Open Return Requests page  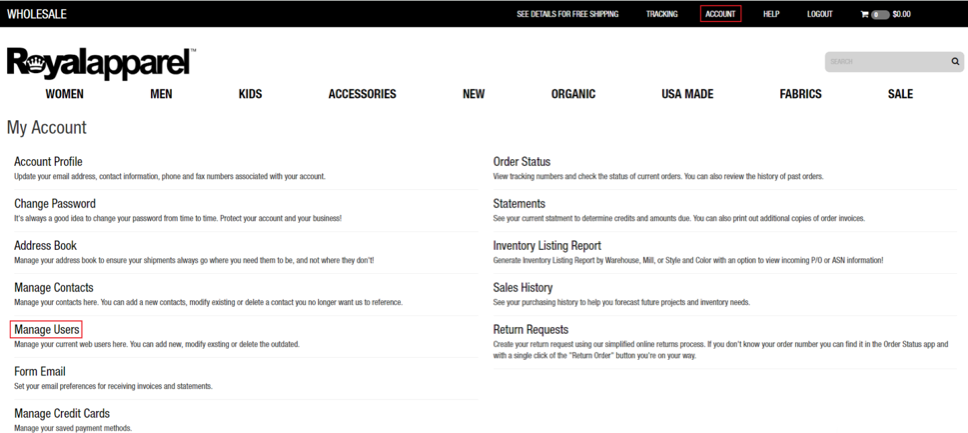click(x=531, y=329)
